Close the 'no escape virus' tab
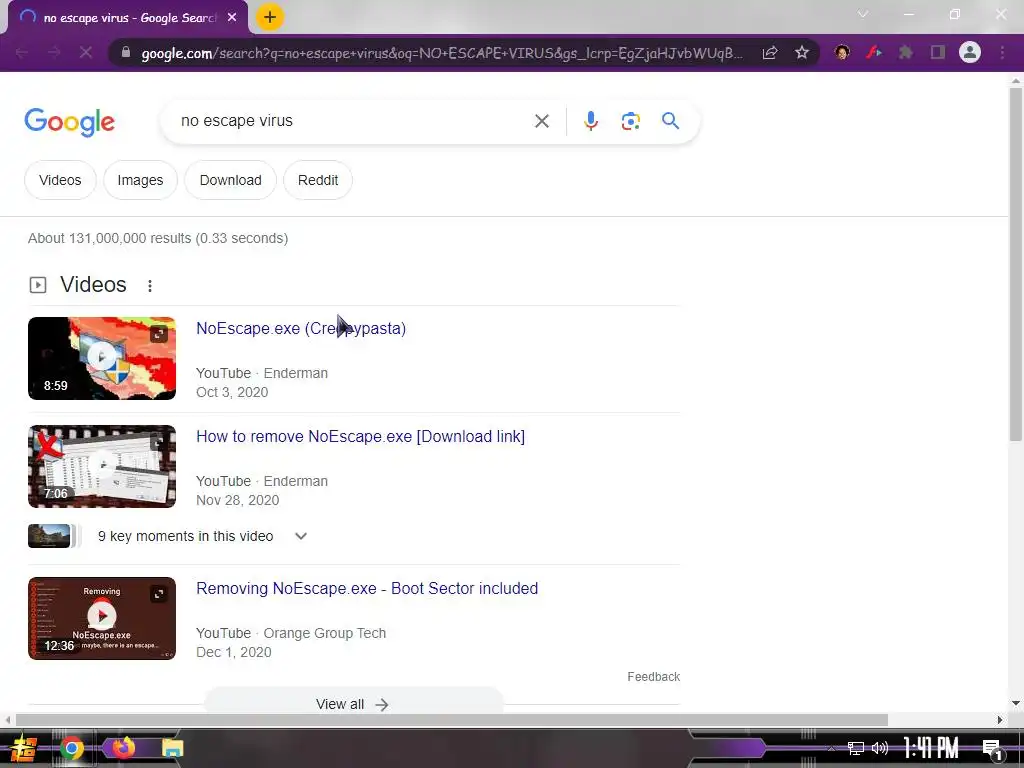 click(232, 18)
